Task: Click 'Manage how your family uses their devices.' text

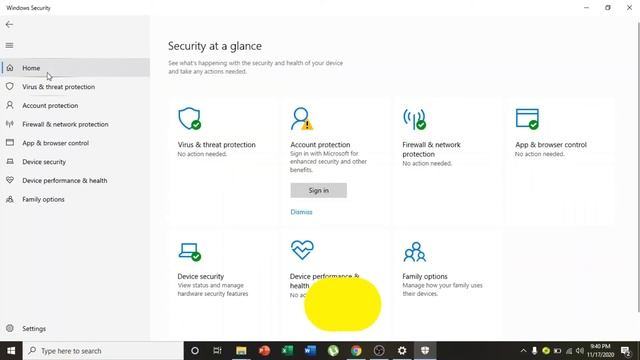Action: [x=442, y=289]
